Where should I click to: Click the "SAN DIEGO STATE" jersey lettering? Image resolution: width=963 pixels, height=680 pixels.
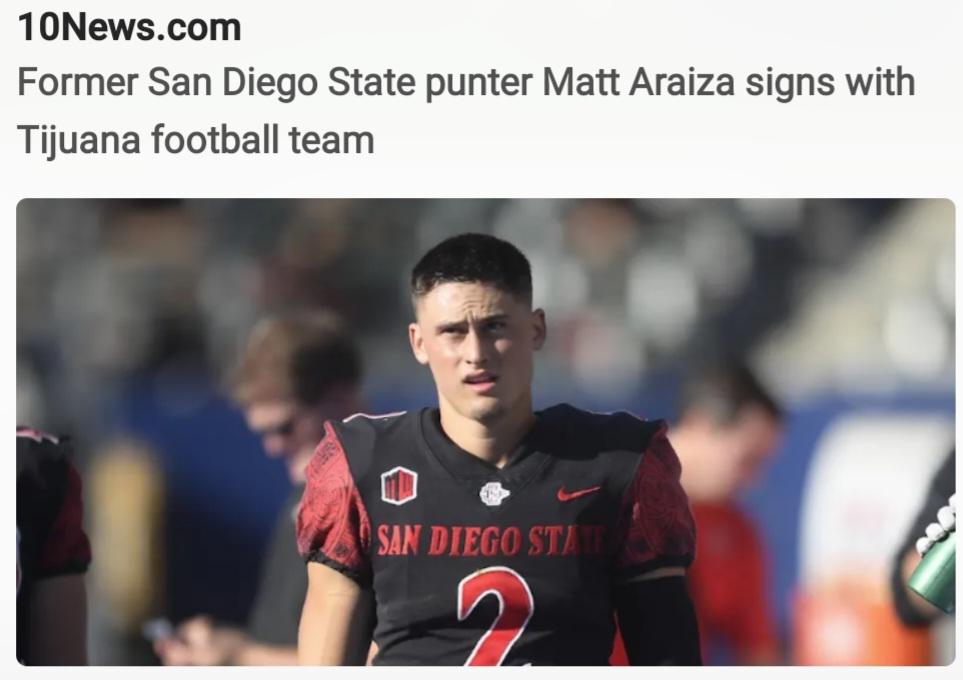point(491,541)
